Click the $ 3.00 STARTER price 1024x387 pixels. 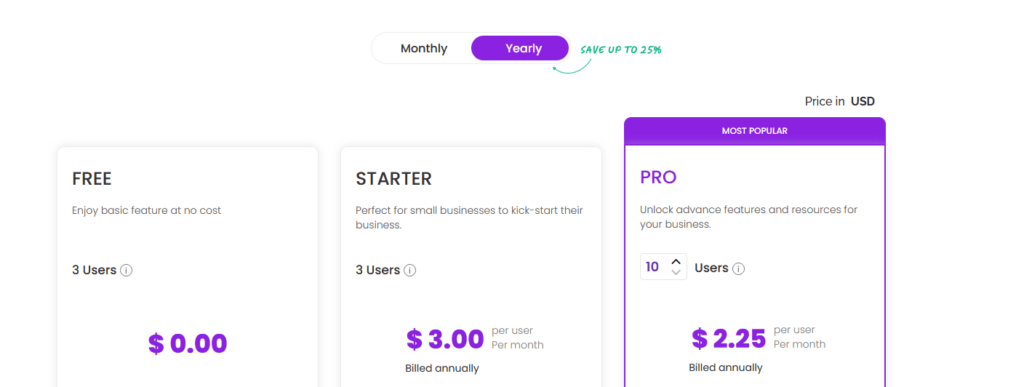[x=445, y=339]
